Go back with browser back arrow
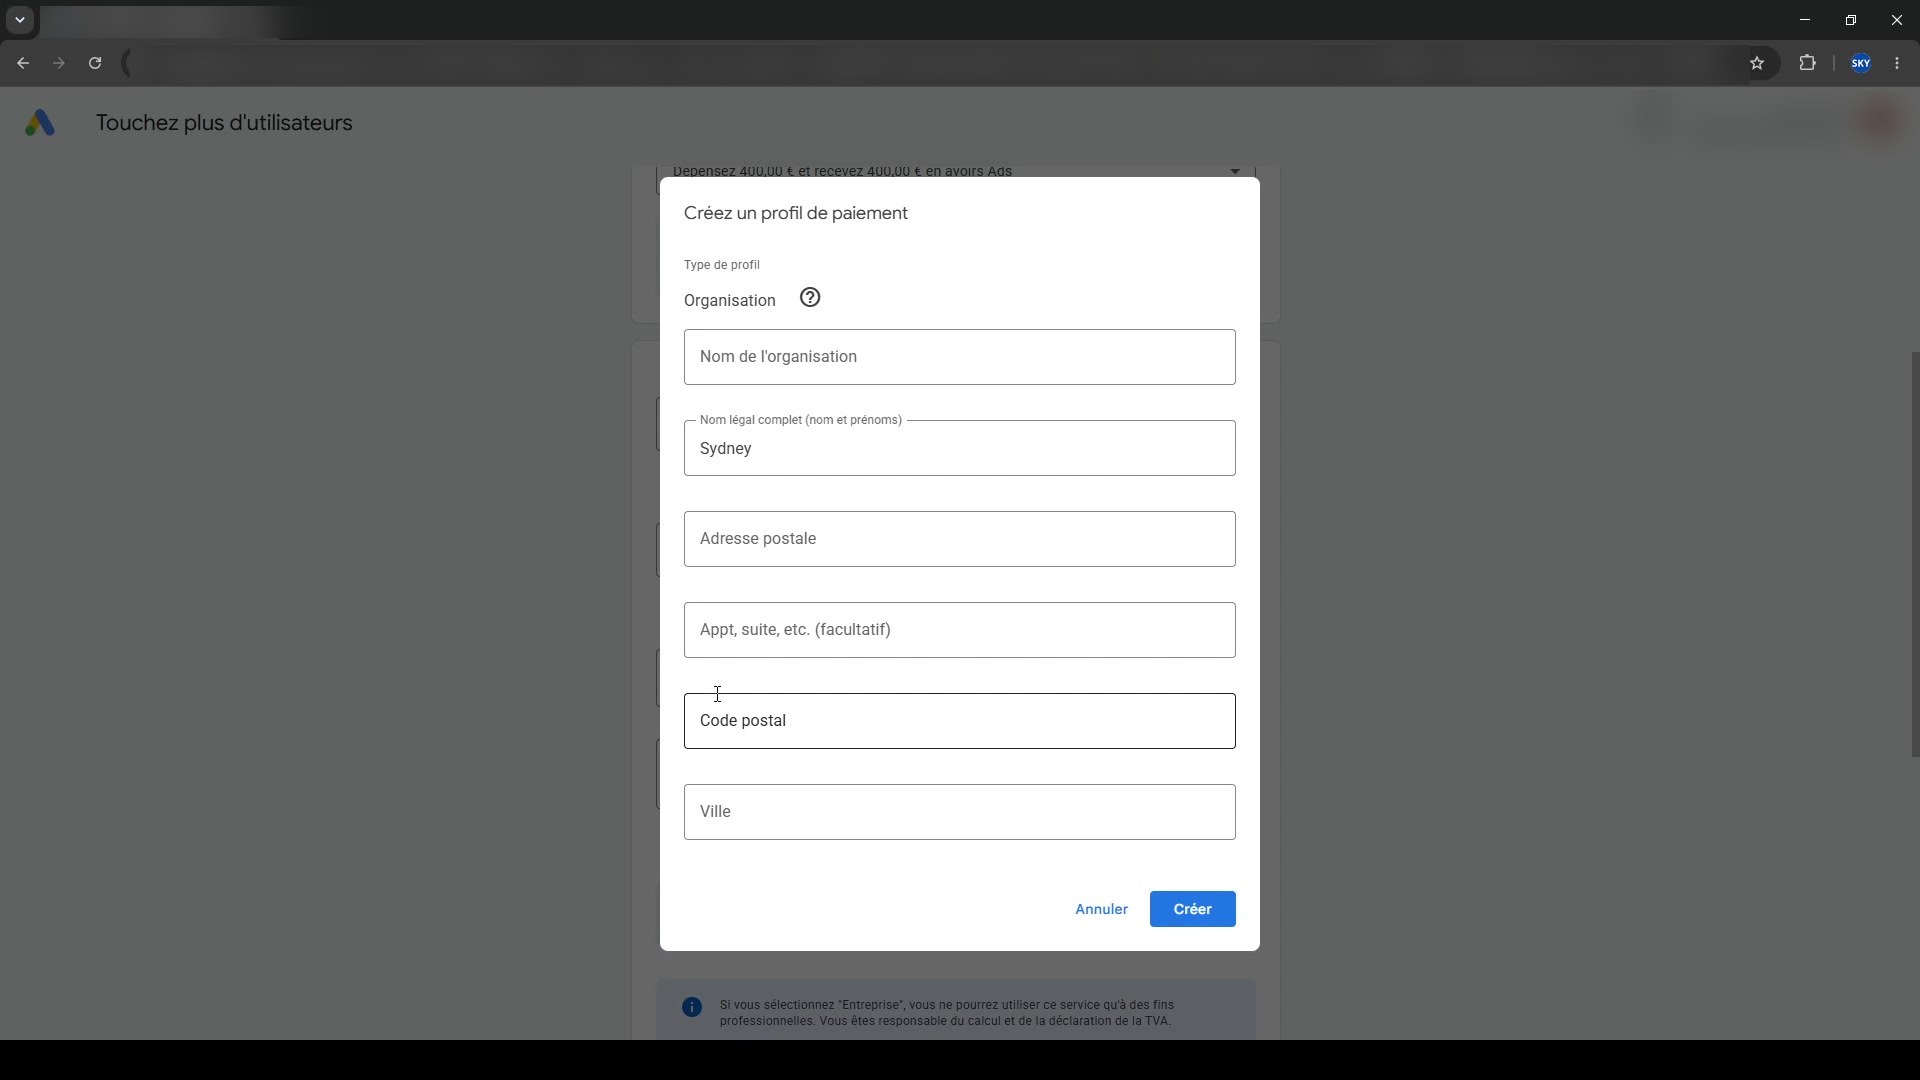Screen dimensions: 1920x1080 tap(23, 63)
